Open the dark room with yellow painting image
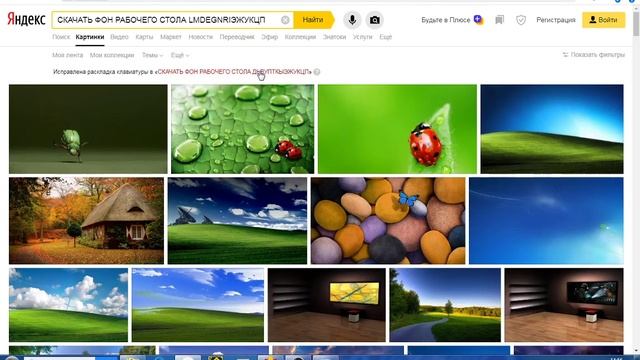The height and width of the screenshot is (360, 640). tap(327, 305)
